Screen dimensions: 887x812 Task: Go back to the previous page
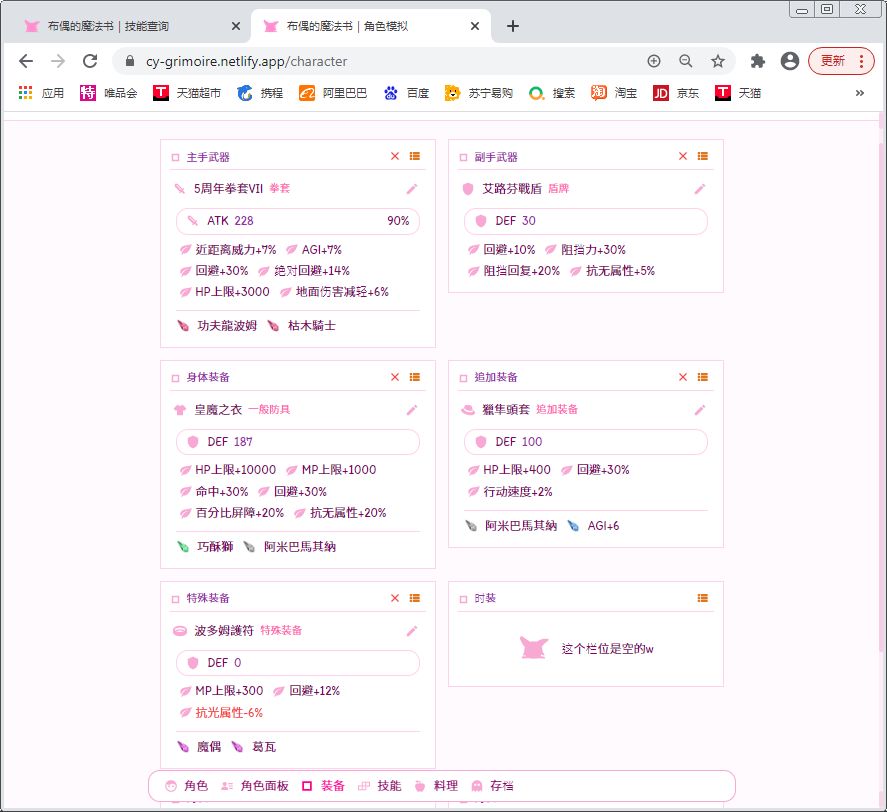click(x=26, y=61)
